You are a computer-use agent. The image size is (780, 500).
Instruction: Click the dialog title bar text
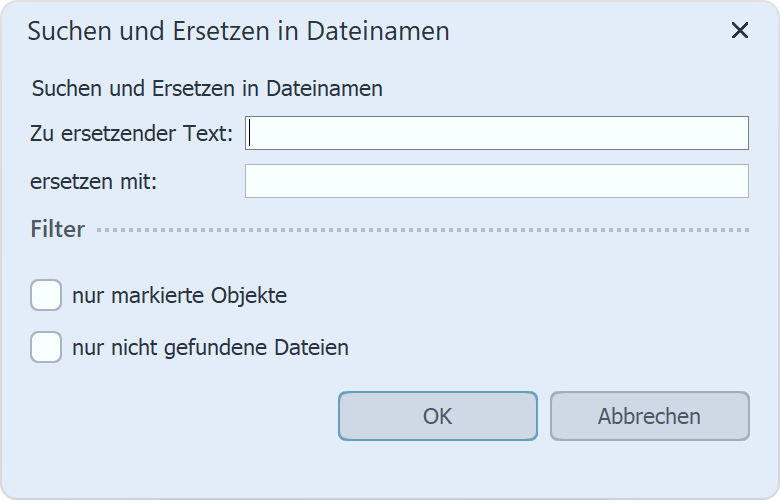pyautogui.click(x=238, y=31)
